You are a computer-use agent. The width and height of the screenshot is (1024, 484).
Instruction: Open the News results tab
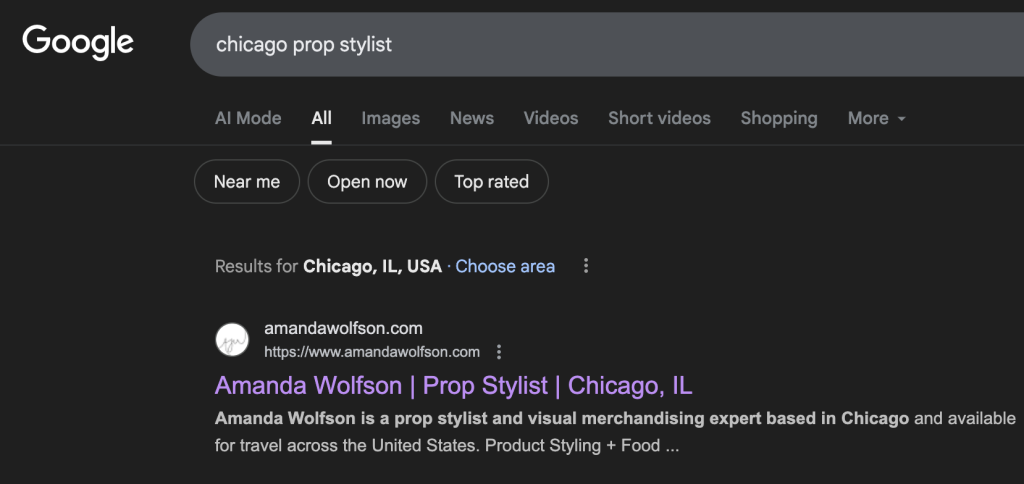[471, 118]
